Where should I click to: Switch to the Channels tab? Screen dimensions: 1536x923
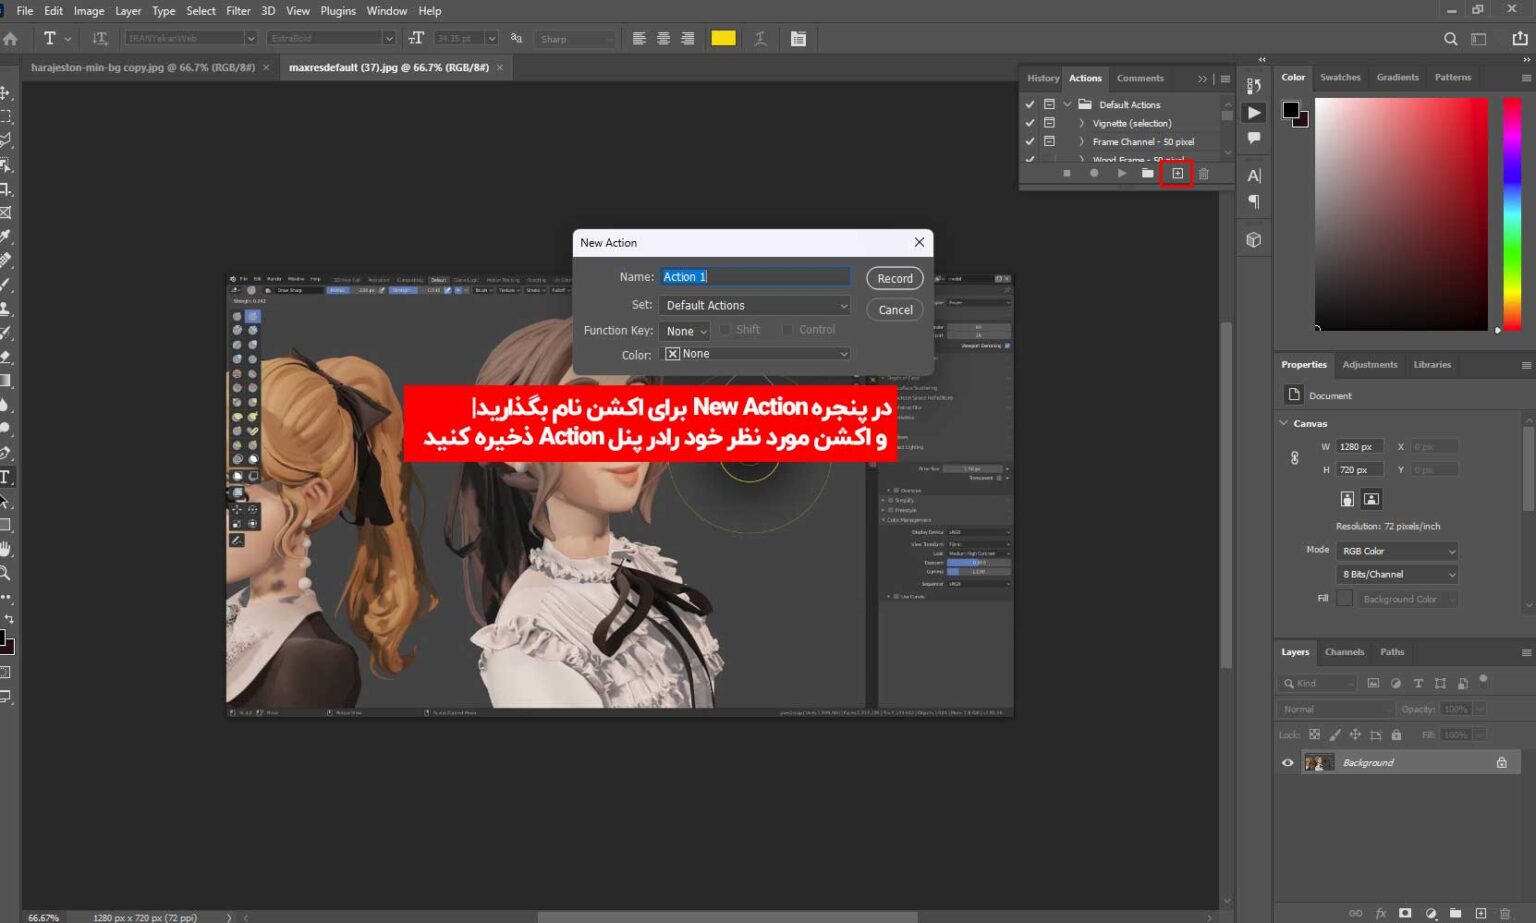click(1344, 652)
